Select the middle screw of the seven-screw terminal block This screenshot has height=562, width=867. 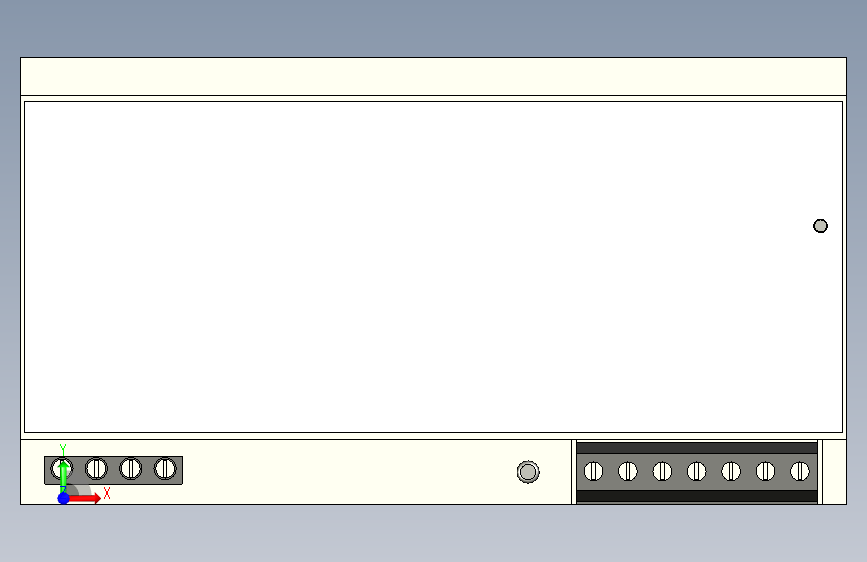pyautogui.click(x=697, y=471)
